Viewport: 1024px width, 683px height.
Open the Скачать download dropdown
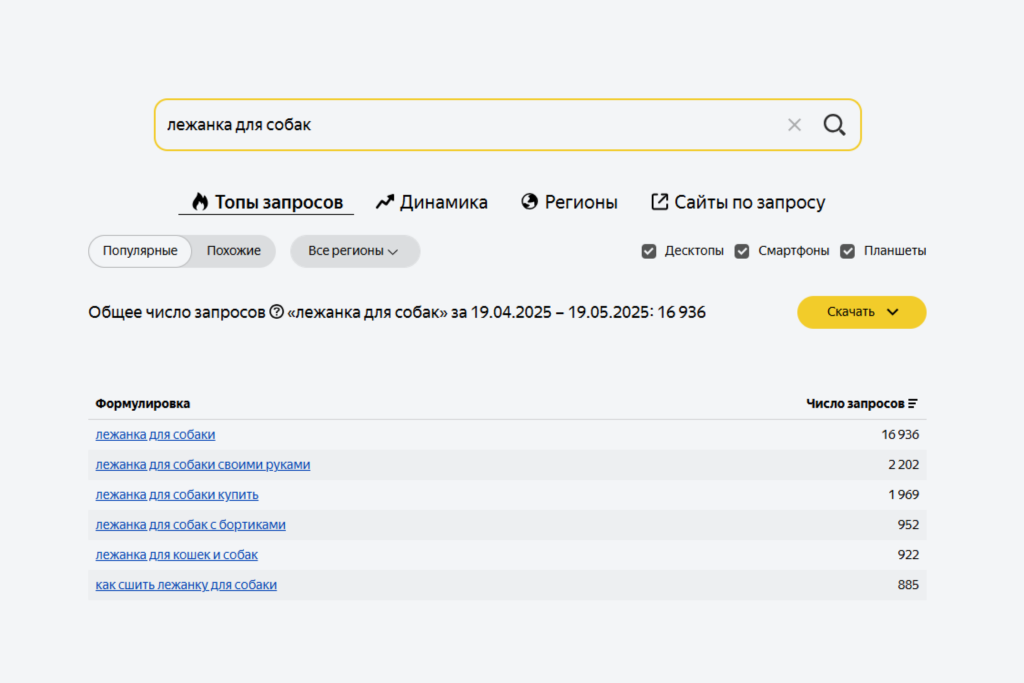tap(861, 312)
